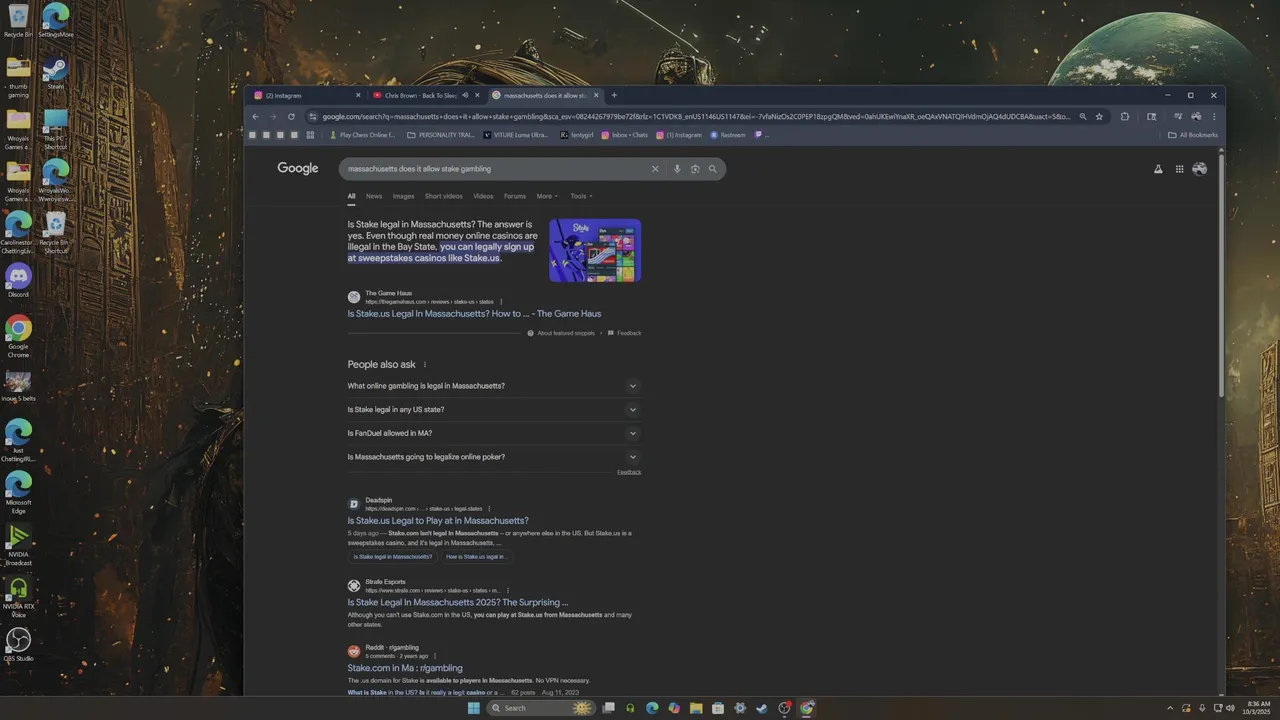Viewport: 1280px width, 720px height.
Task: Select the News search tab
Action: pos(374,196)
